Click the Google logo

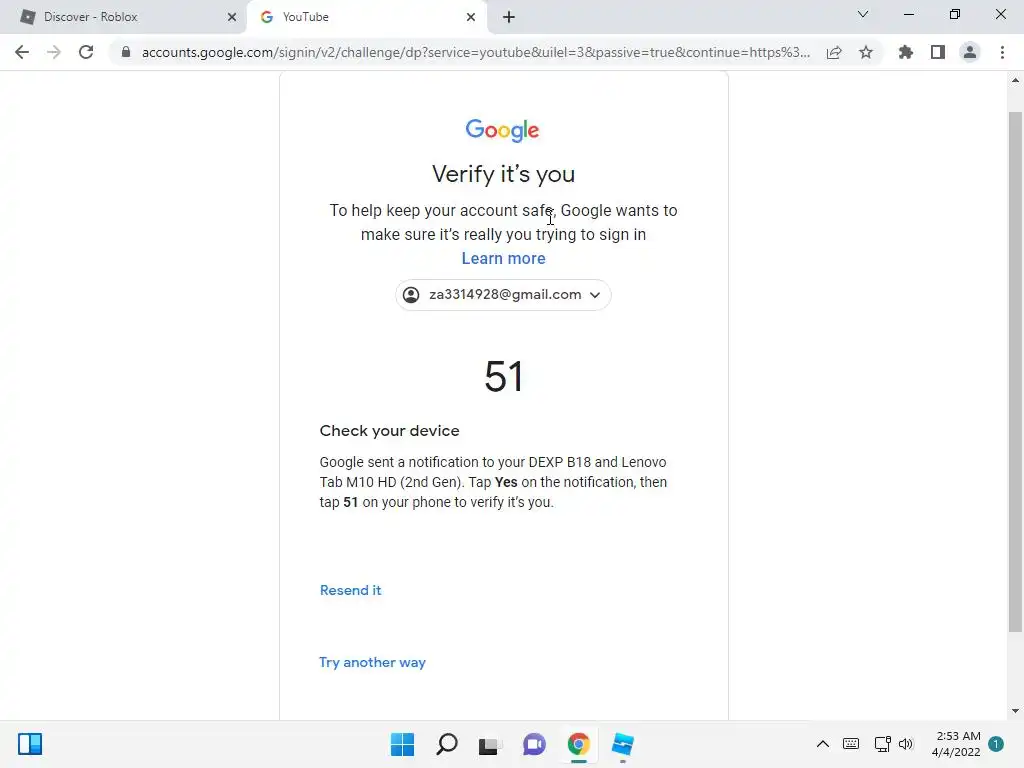(502, 130)
